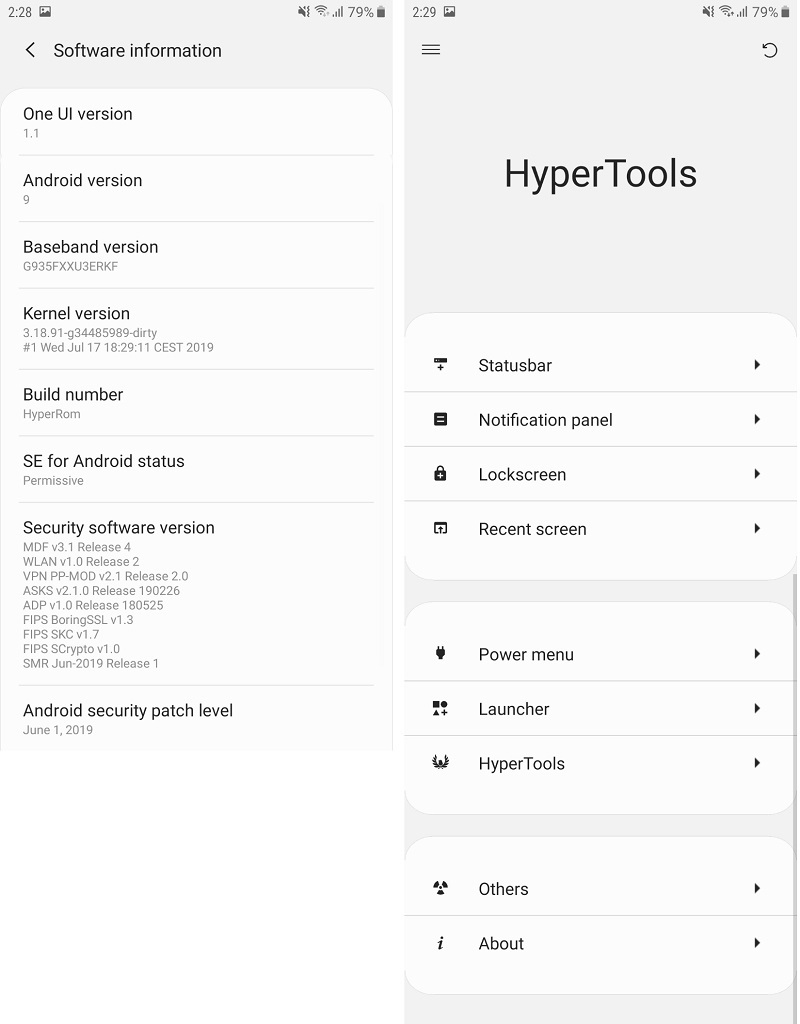Tap the image notification icon beside 2:28

pyautogui.click(x=45, y=11)
